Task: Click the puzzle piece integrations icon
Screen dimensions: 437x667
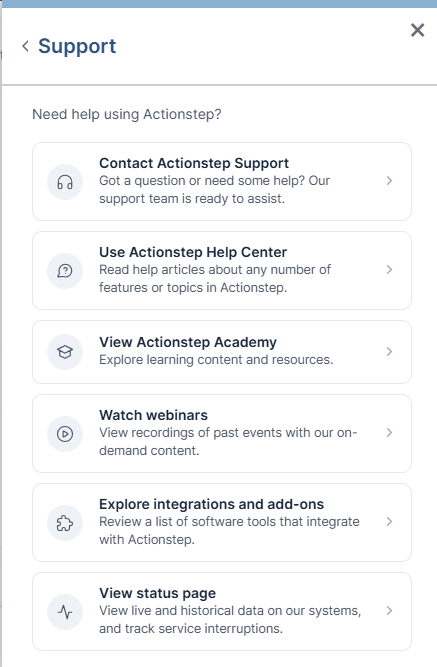Action: [x=65, y=523]
